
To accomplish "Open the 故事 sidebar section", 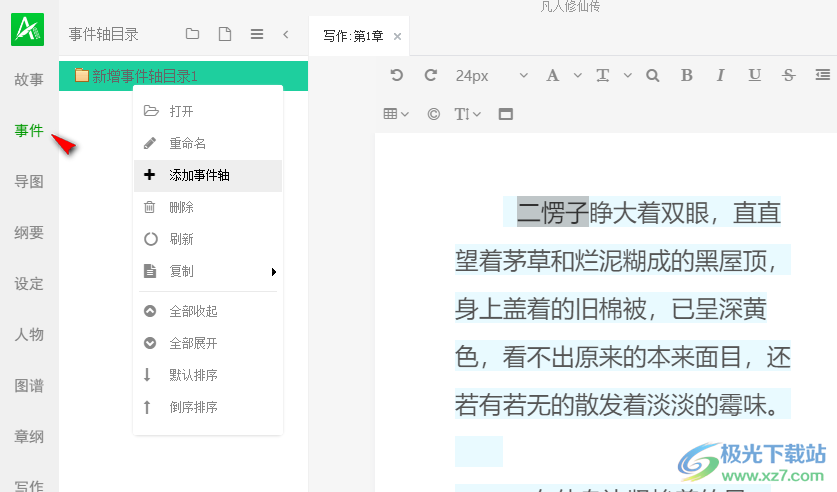I will pos(29,80).
